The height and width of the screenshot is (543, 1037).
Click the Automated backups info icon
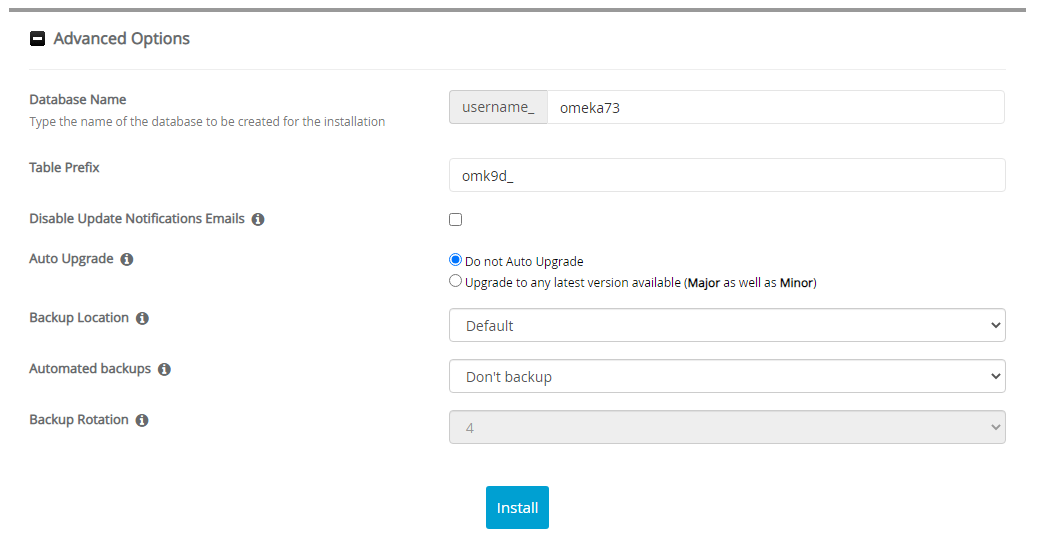tap(164, 369)
